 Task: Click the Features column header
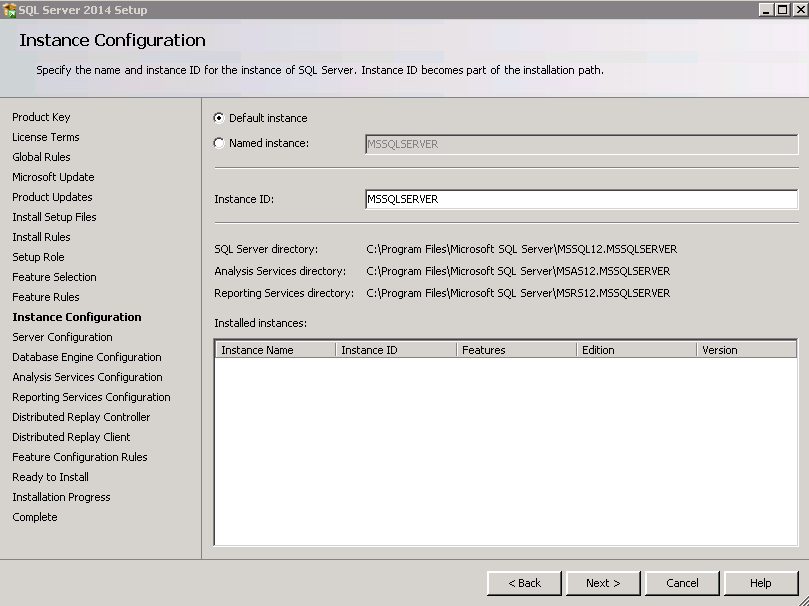click(516, 350)
